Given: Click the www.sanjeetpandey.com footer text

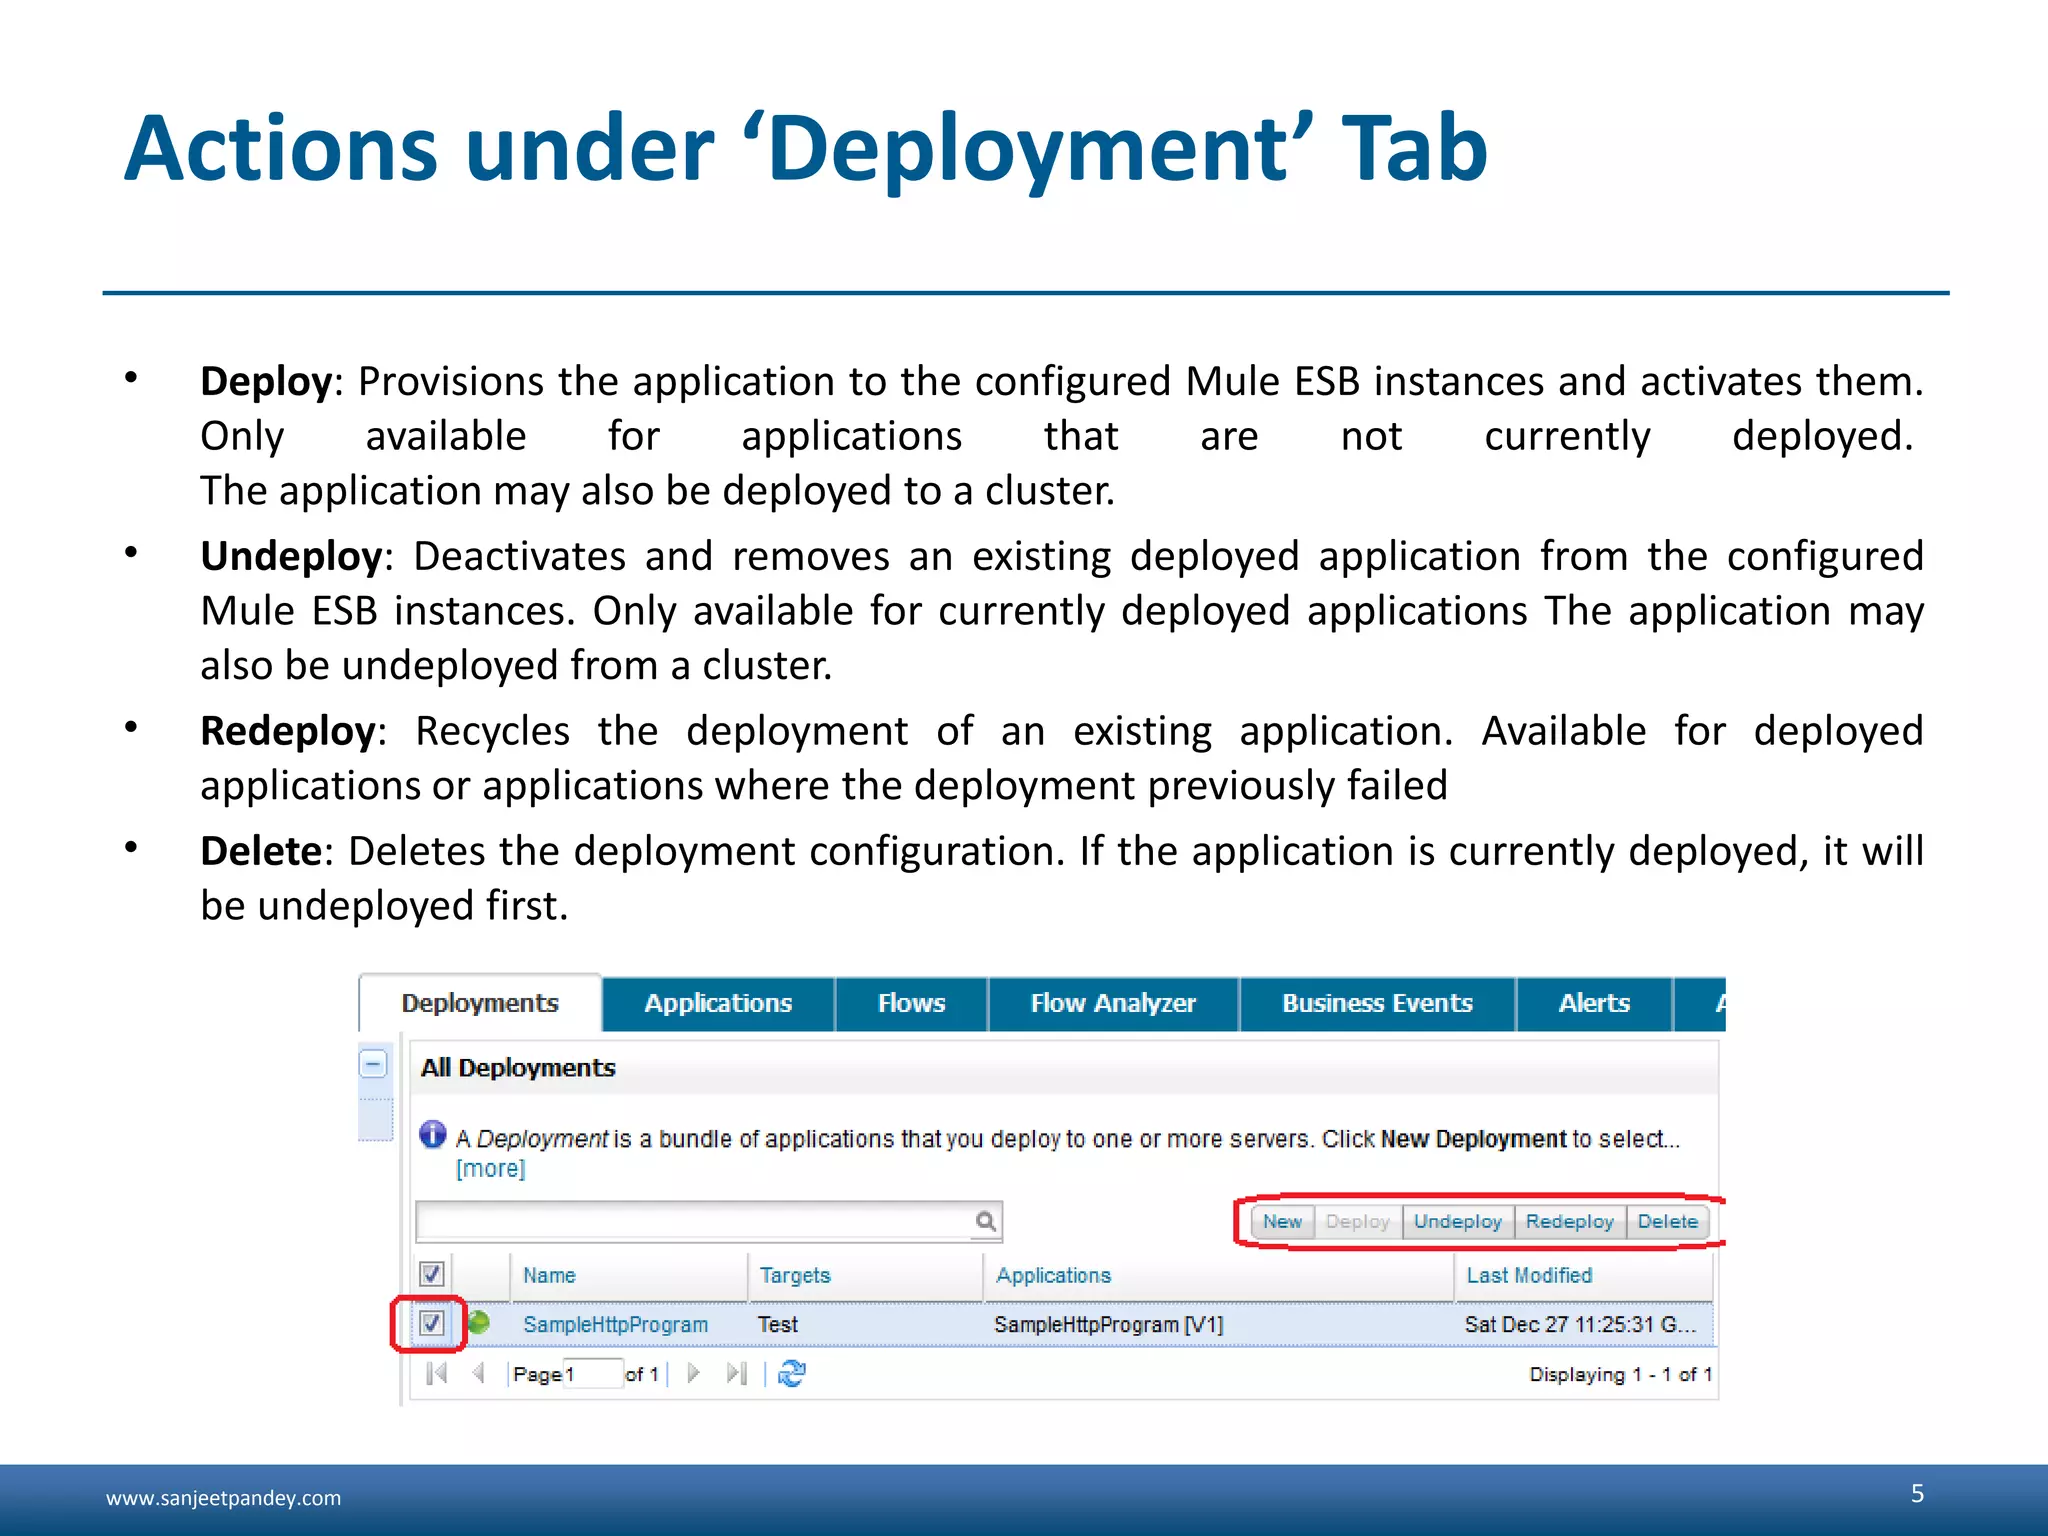Looking at the screenshot, I should [x=223, y=1498].
